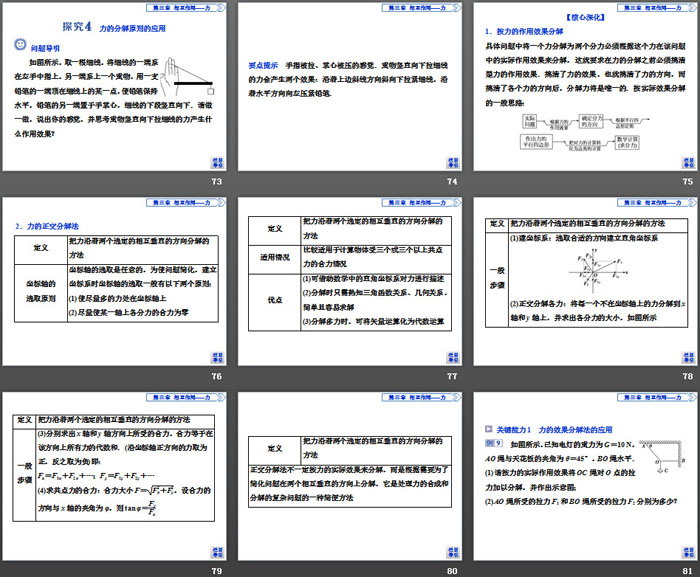Viewport: 700px width, 577px height.
Task: Click the 一般步骤 cell on slide 78
Action: pyautogui.click(x=497, y=279)
